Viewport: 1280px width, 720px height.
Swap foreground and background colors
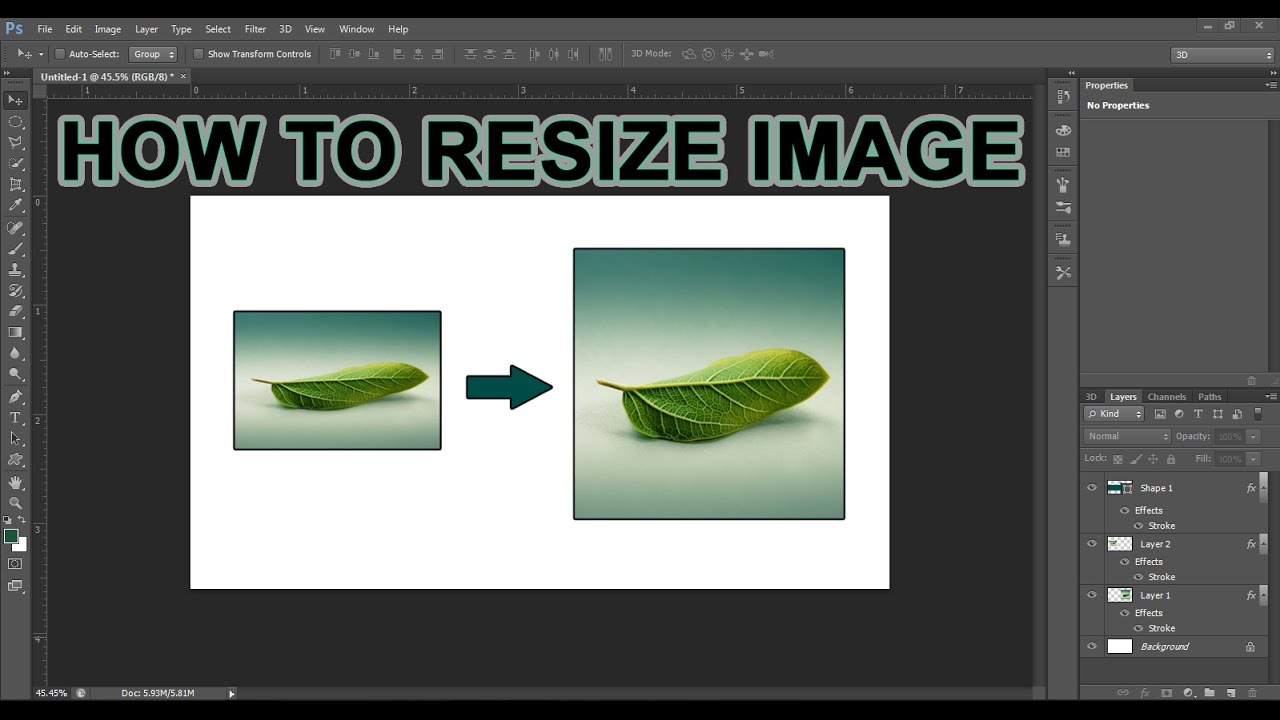tap(22, 520)
